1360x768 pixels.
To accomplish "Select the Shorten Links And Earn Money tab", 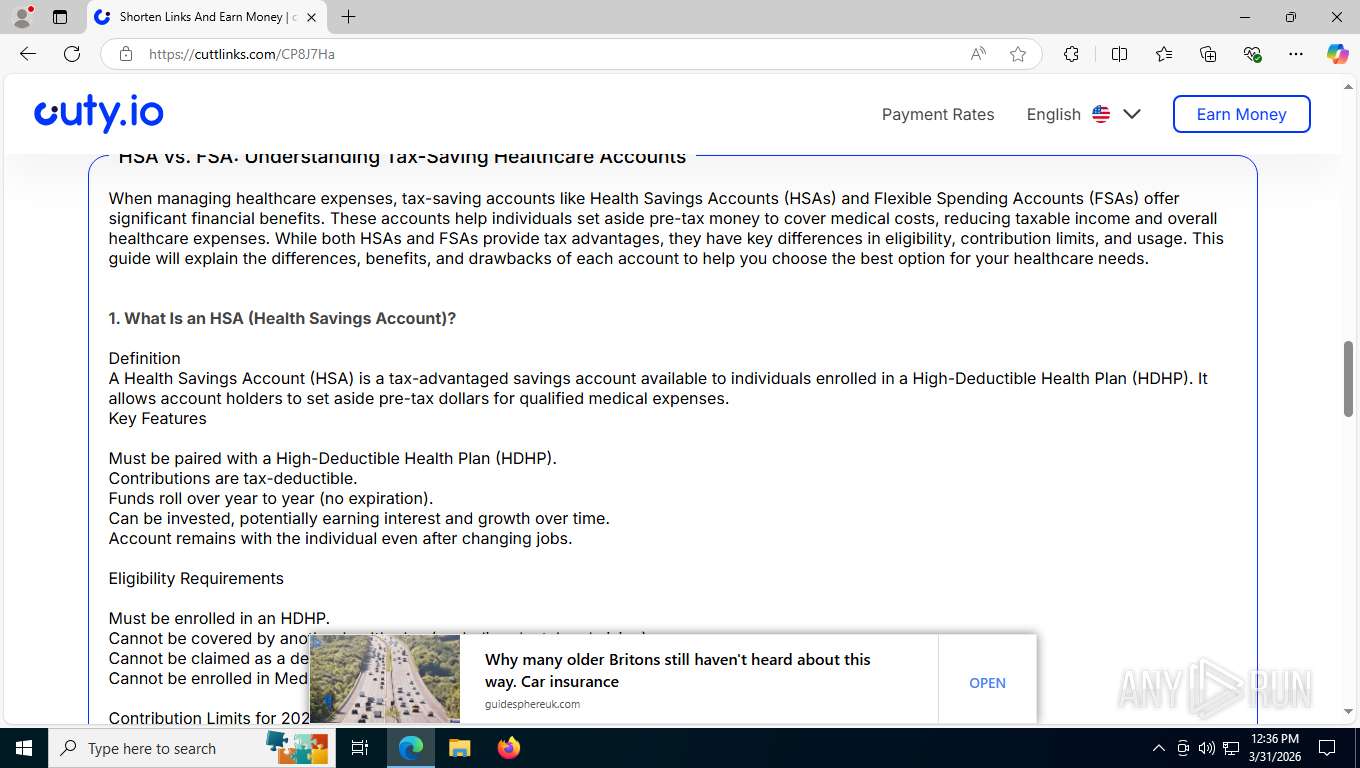I will pos(205,17).
